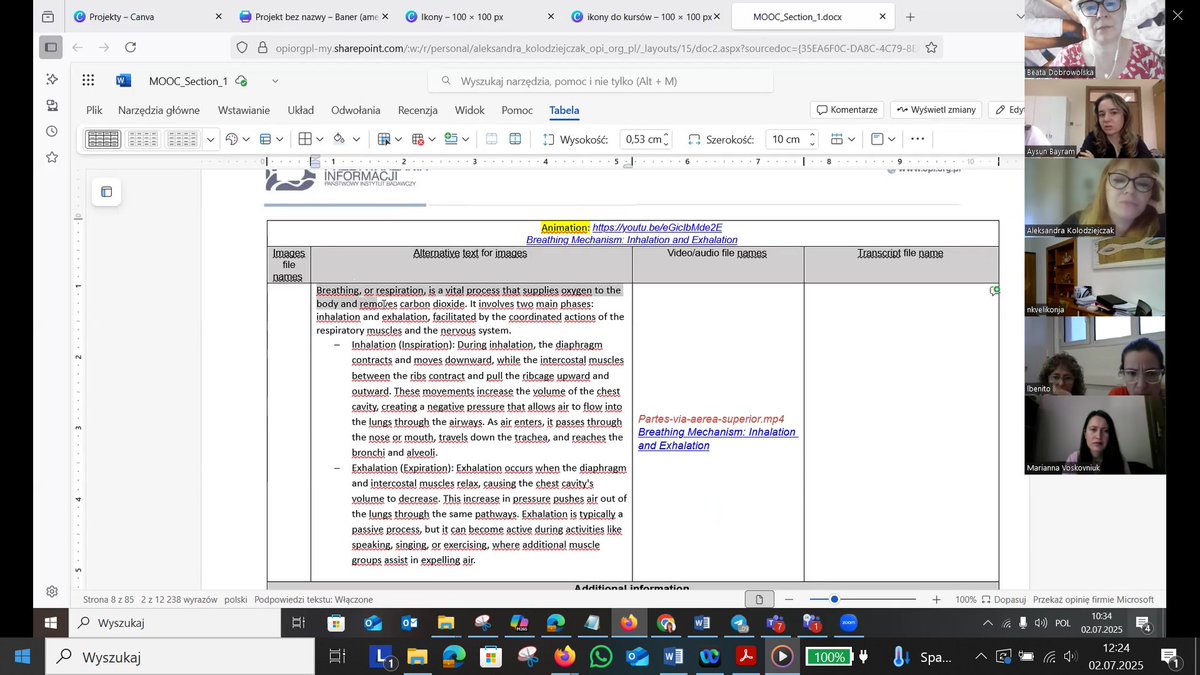Open Adobe Acrobat from the bottom taskbar
1200x675 pixels.
[x=746, y=657]
